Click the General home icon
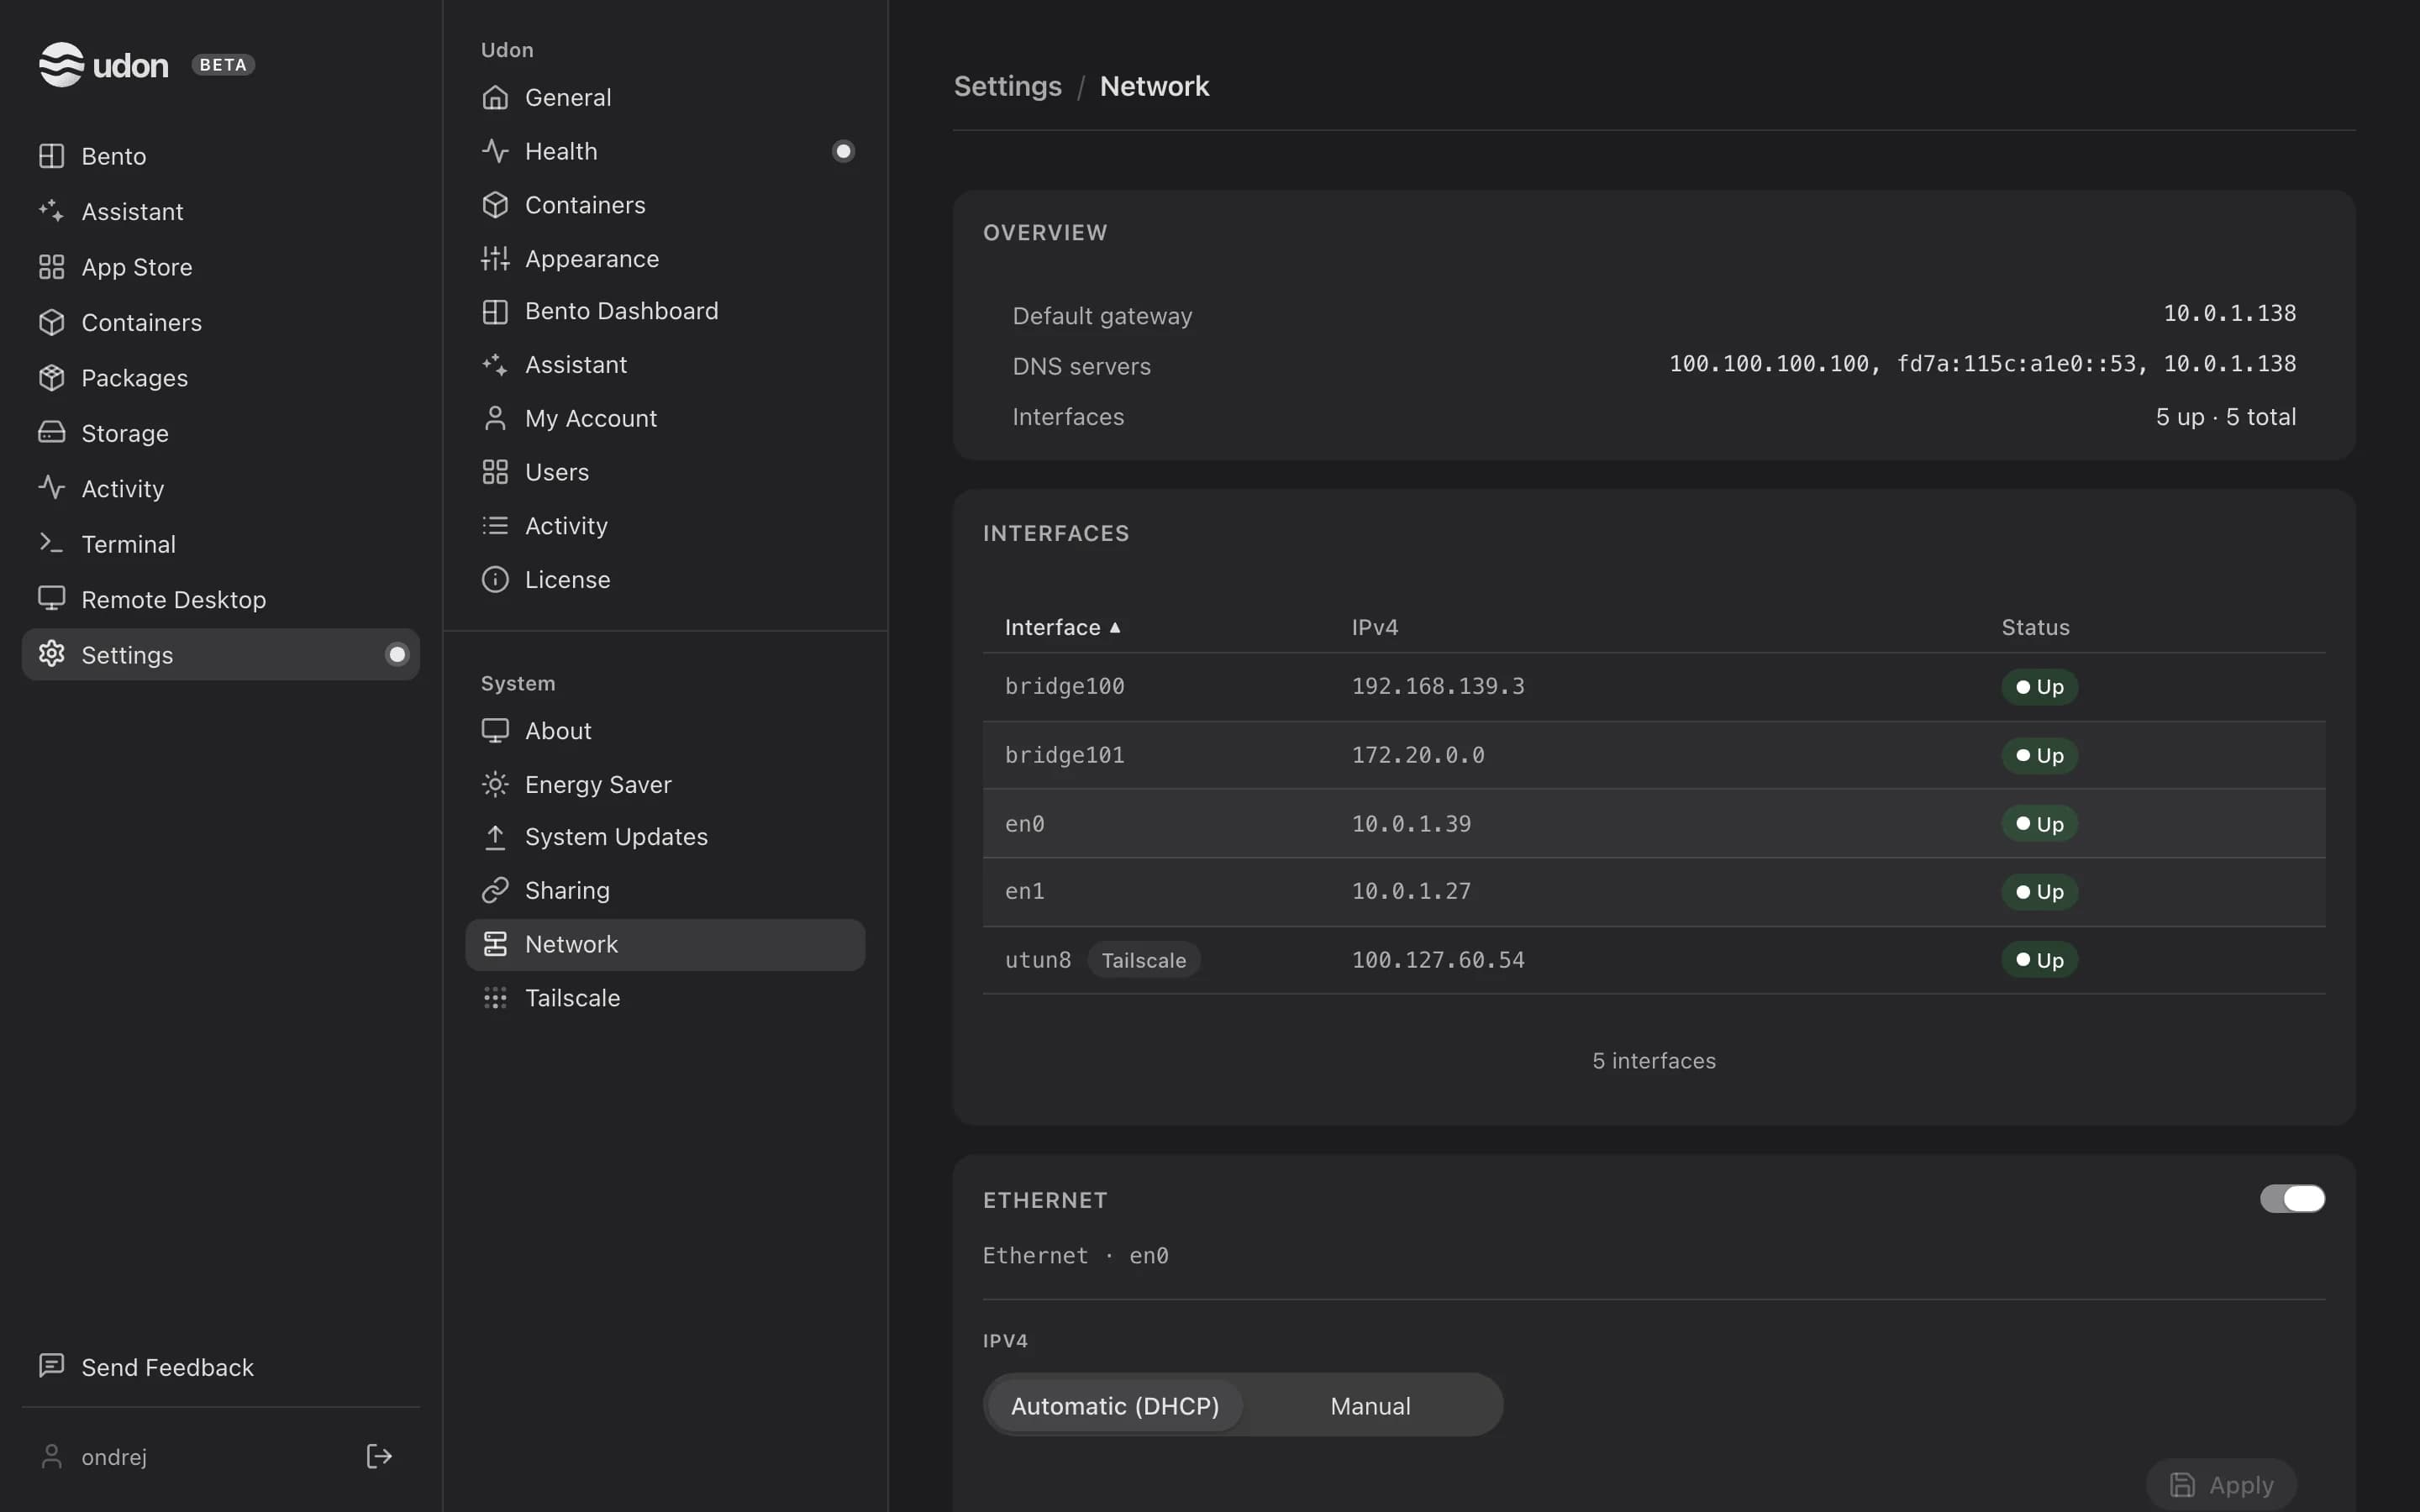 coord(495,97)
